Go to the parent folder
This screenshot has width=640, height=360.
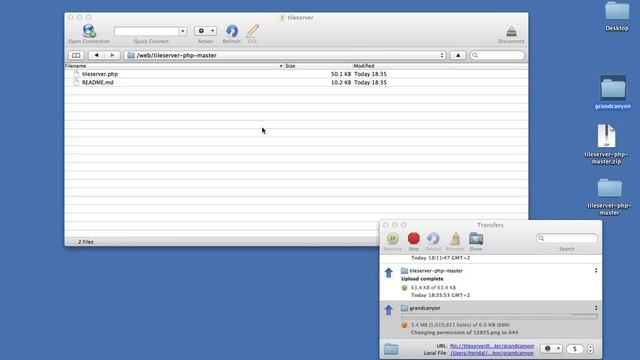pyautogui.click(x=458, y=55)
